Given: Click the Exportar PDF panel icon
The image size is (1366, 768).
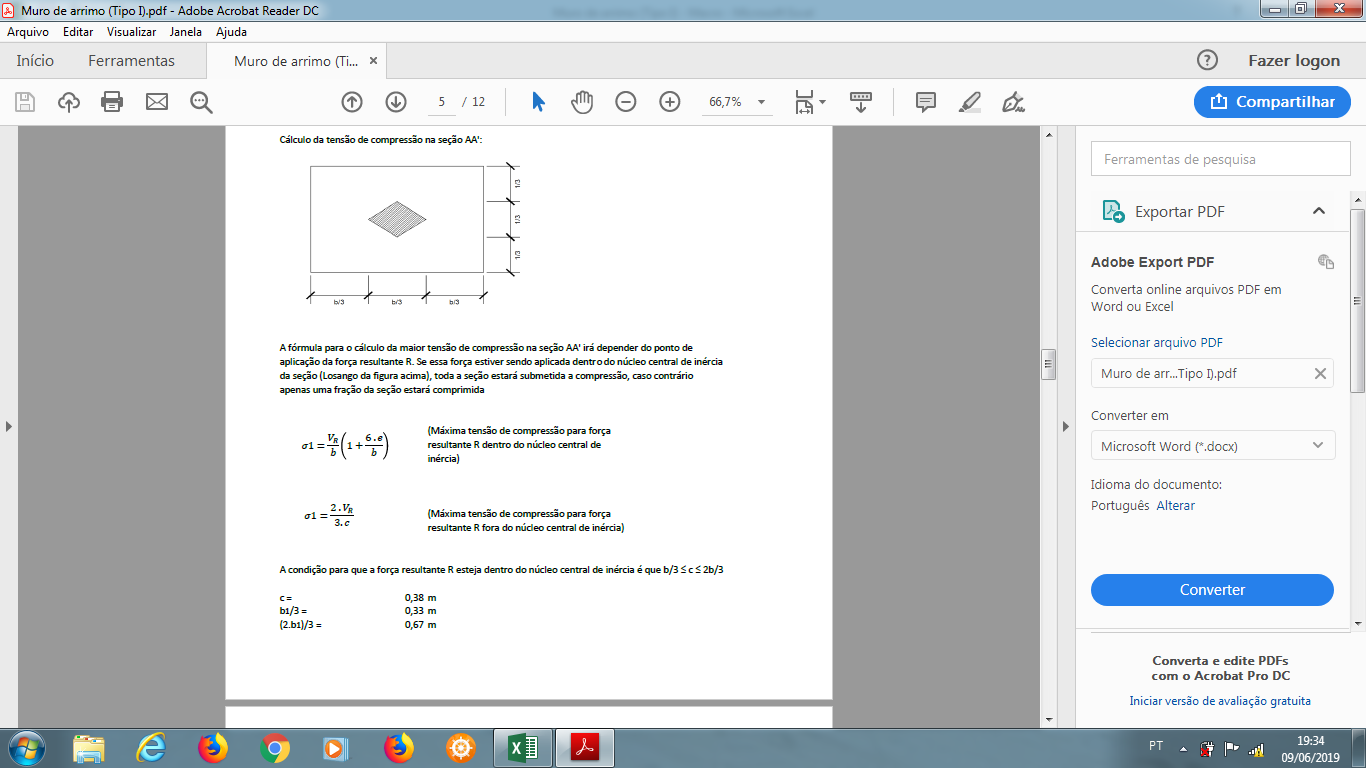Looking at the screenshot, I should tap(1113, 211).
